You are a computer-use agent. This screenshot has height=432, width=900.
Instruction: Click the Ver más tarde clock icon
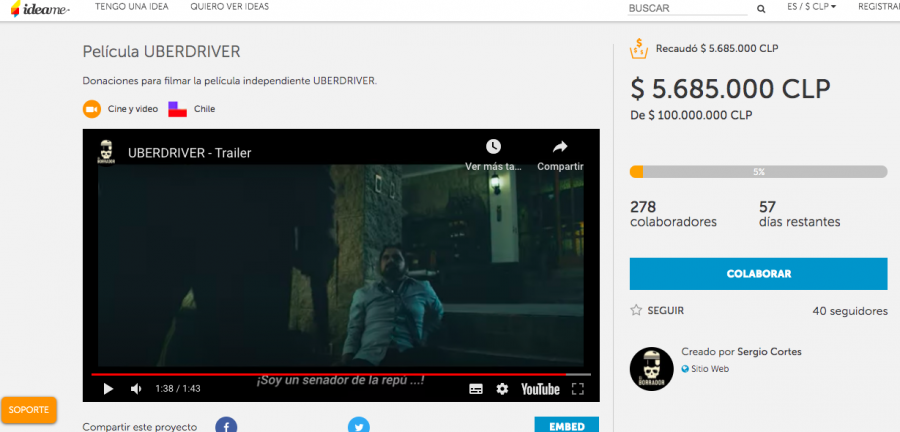[493, 146]
